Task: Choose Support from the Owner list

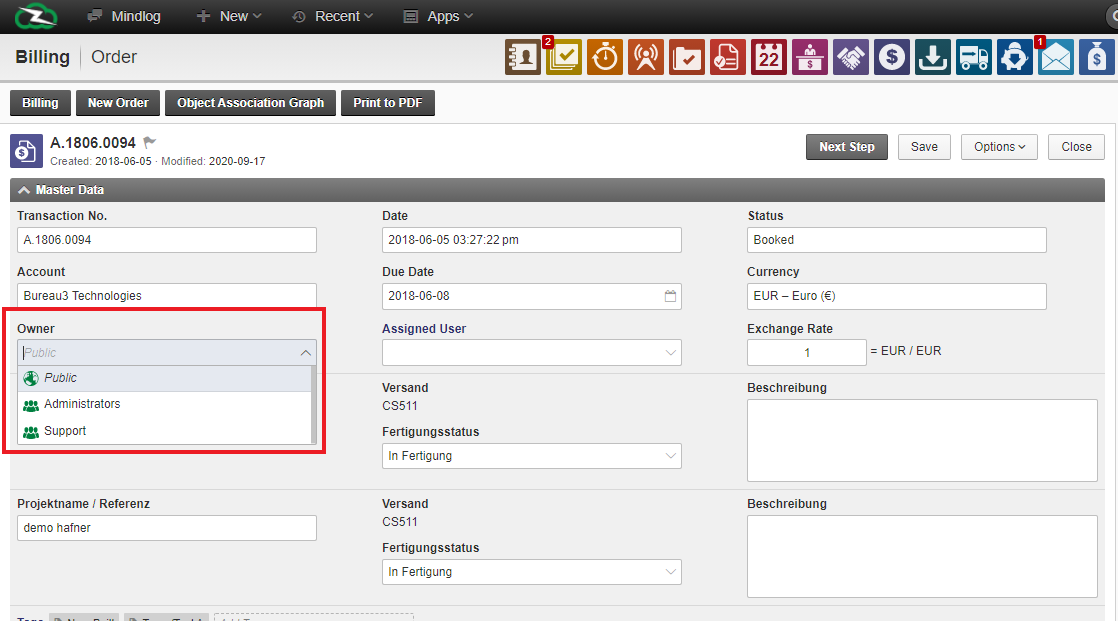Action: (x=65, y=431)
